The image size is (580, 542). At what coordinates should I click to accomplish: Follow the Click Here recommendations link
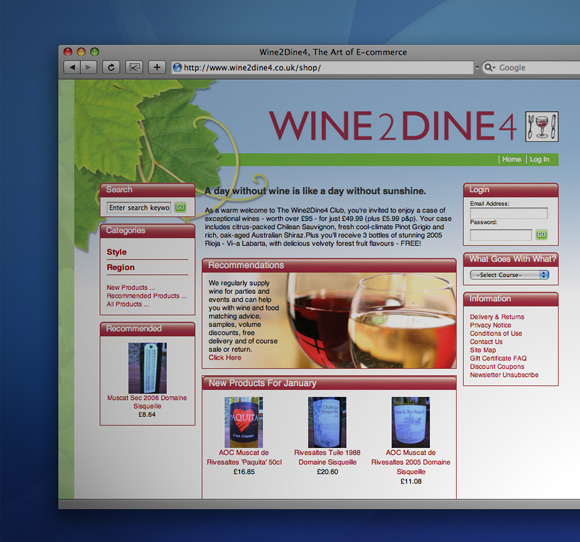225,357
